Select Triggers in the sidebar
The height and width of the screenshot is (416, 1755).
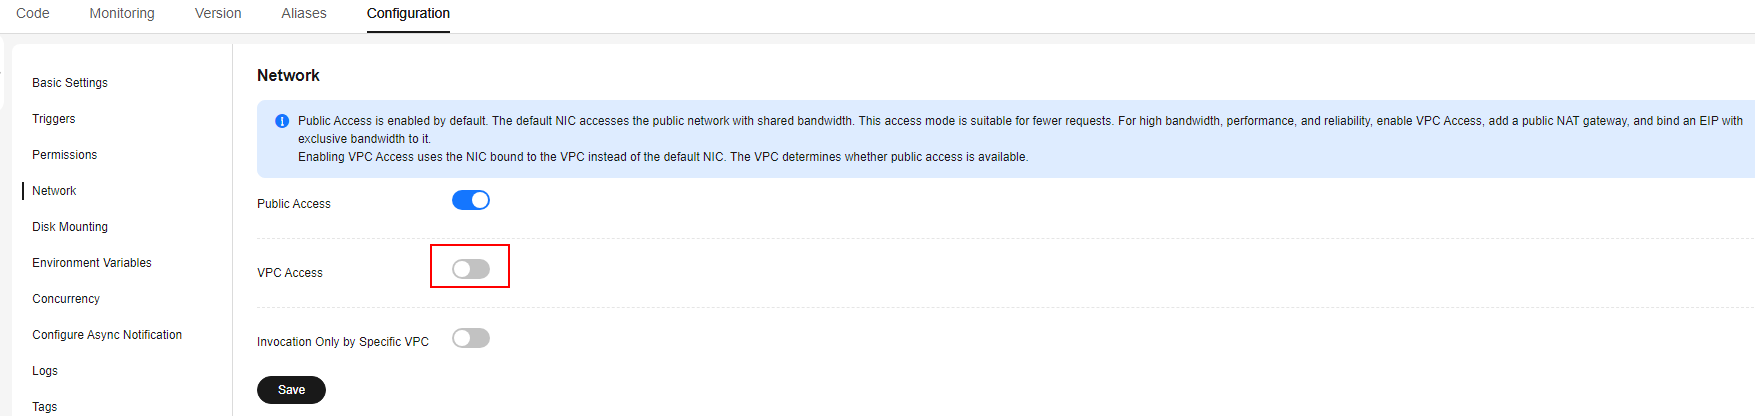(54, 119)
